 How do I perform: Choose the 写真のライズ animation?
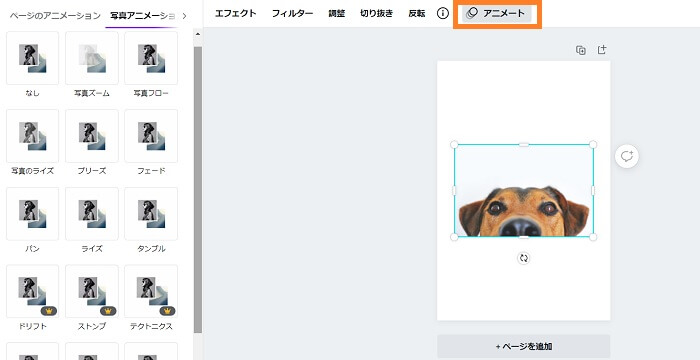[x=33, y=136]
